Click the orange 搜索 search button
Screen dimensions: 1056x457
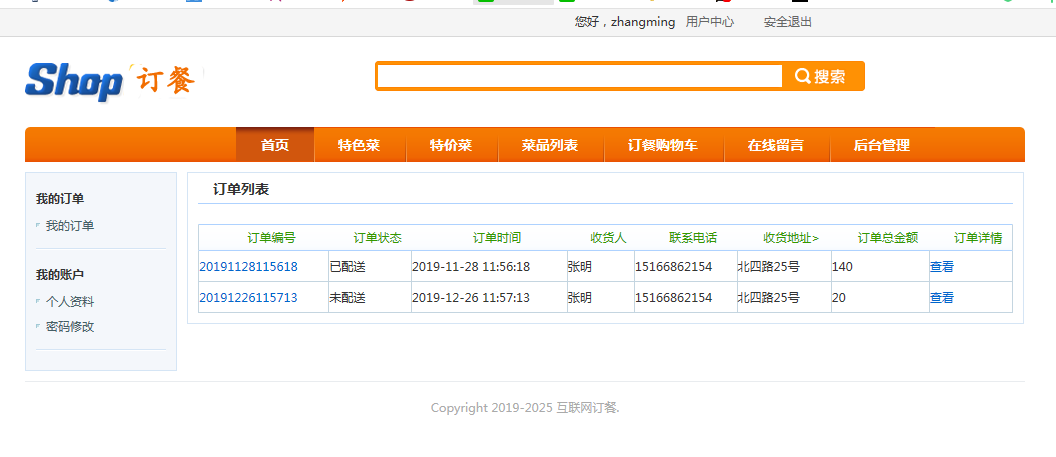point(822,77)
